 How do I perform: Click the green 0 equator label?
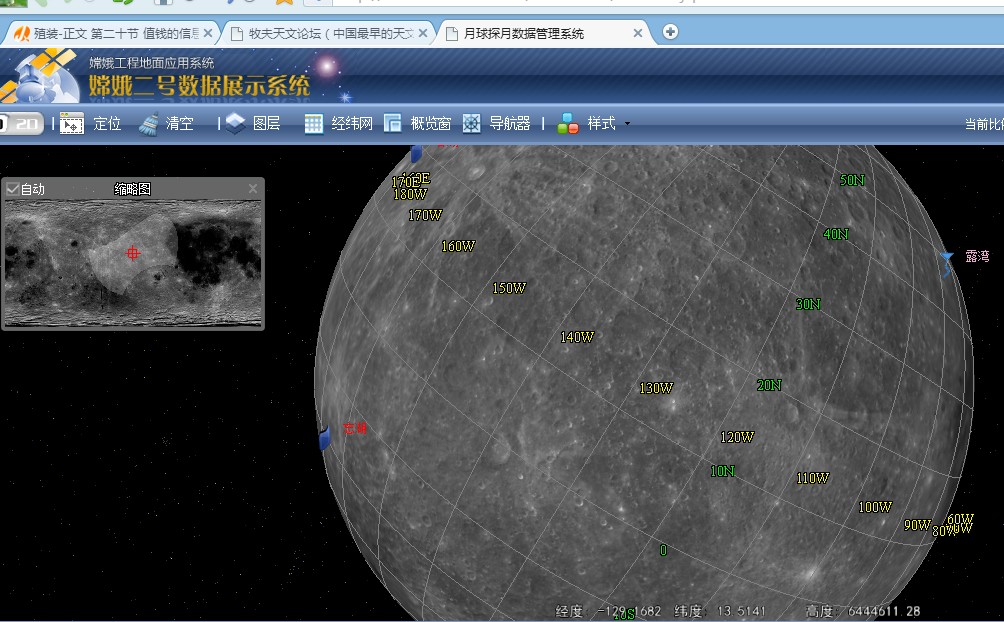(663, 550)
